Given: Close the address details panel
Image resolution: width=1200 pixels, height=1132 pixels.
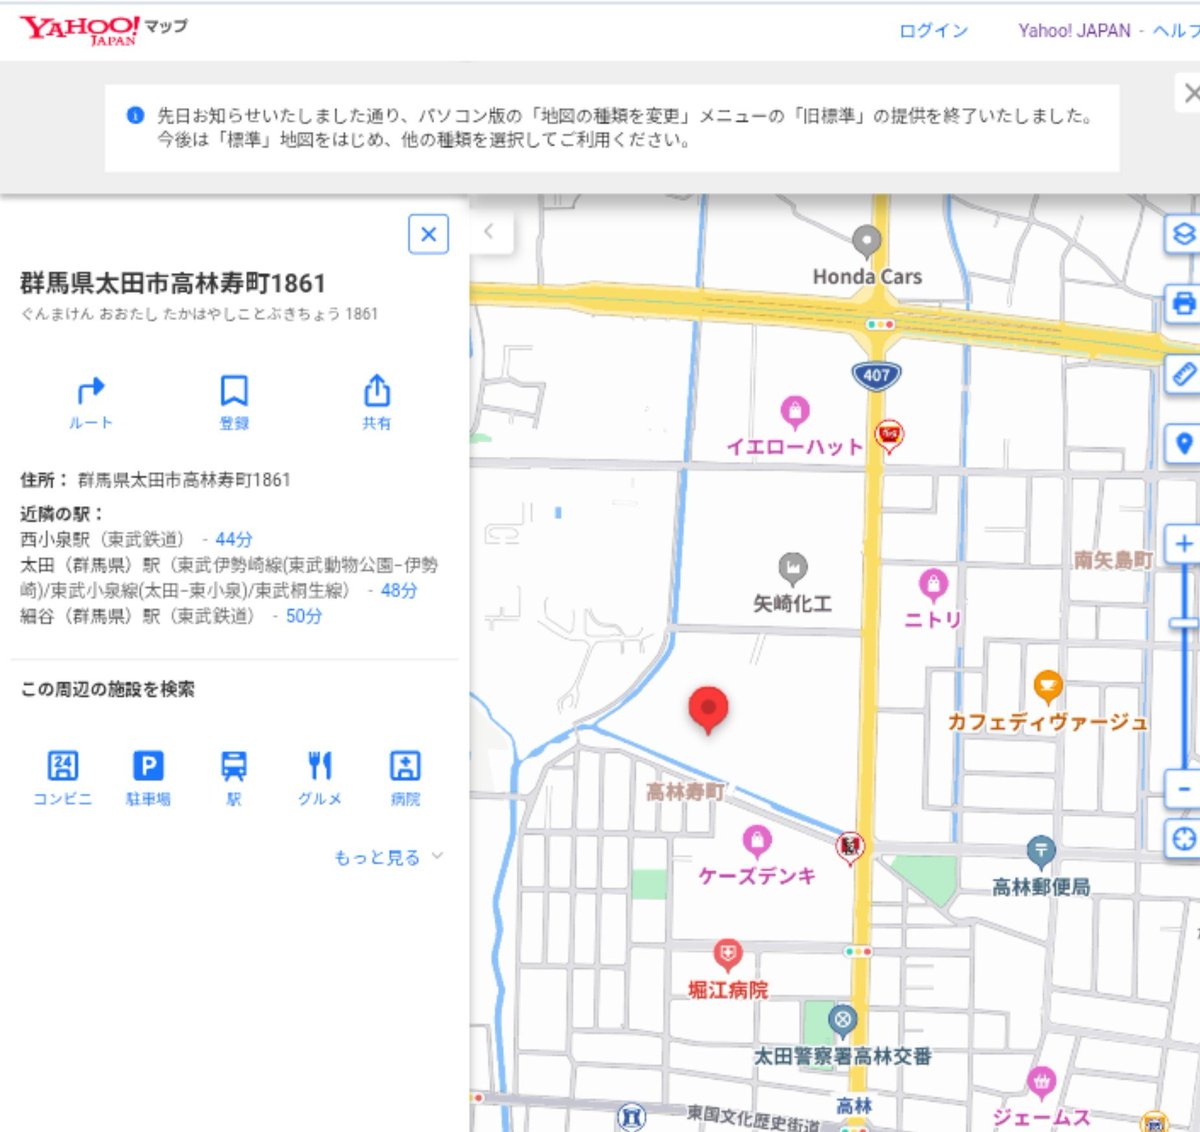Looking at the screenshot, I should pyautogui.click(x=428, y=234).
